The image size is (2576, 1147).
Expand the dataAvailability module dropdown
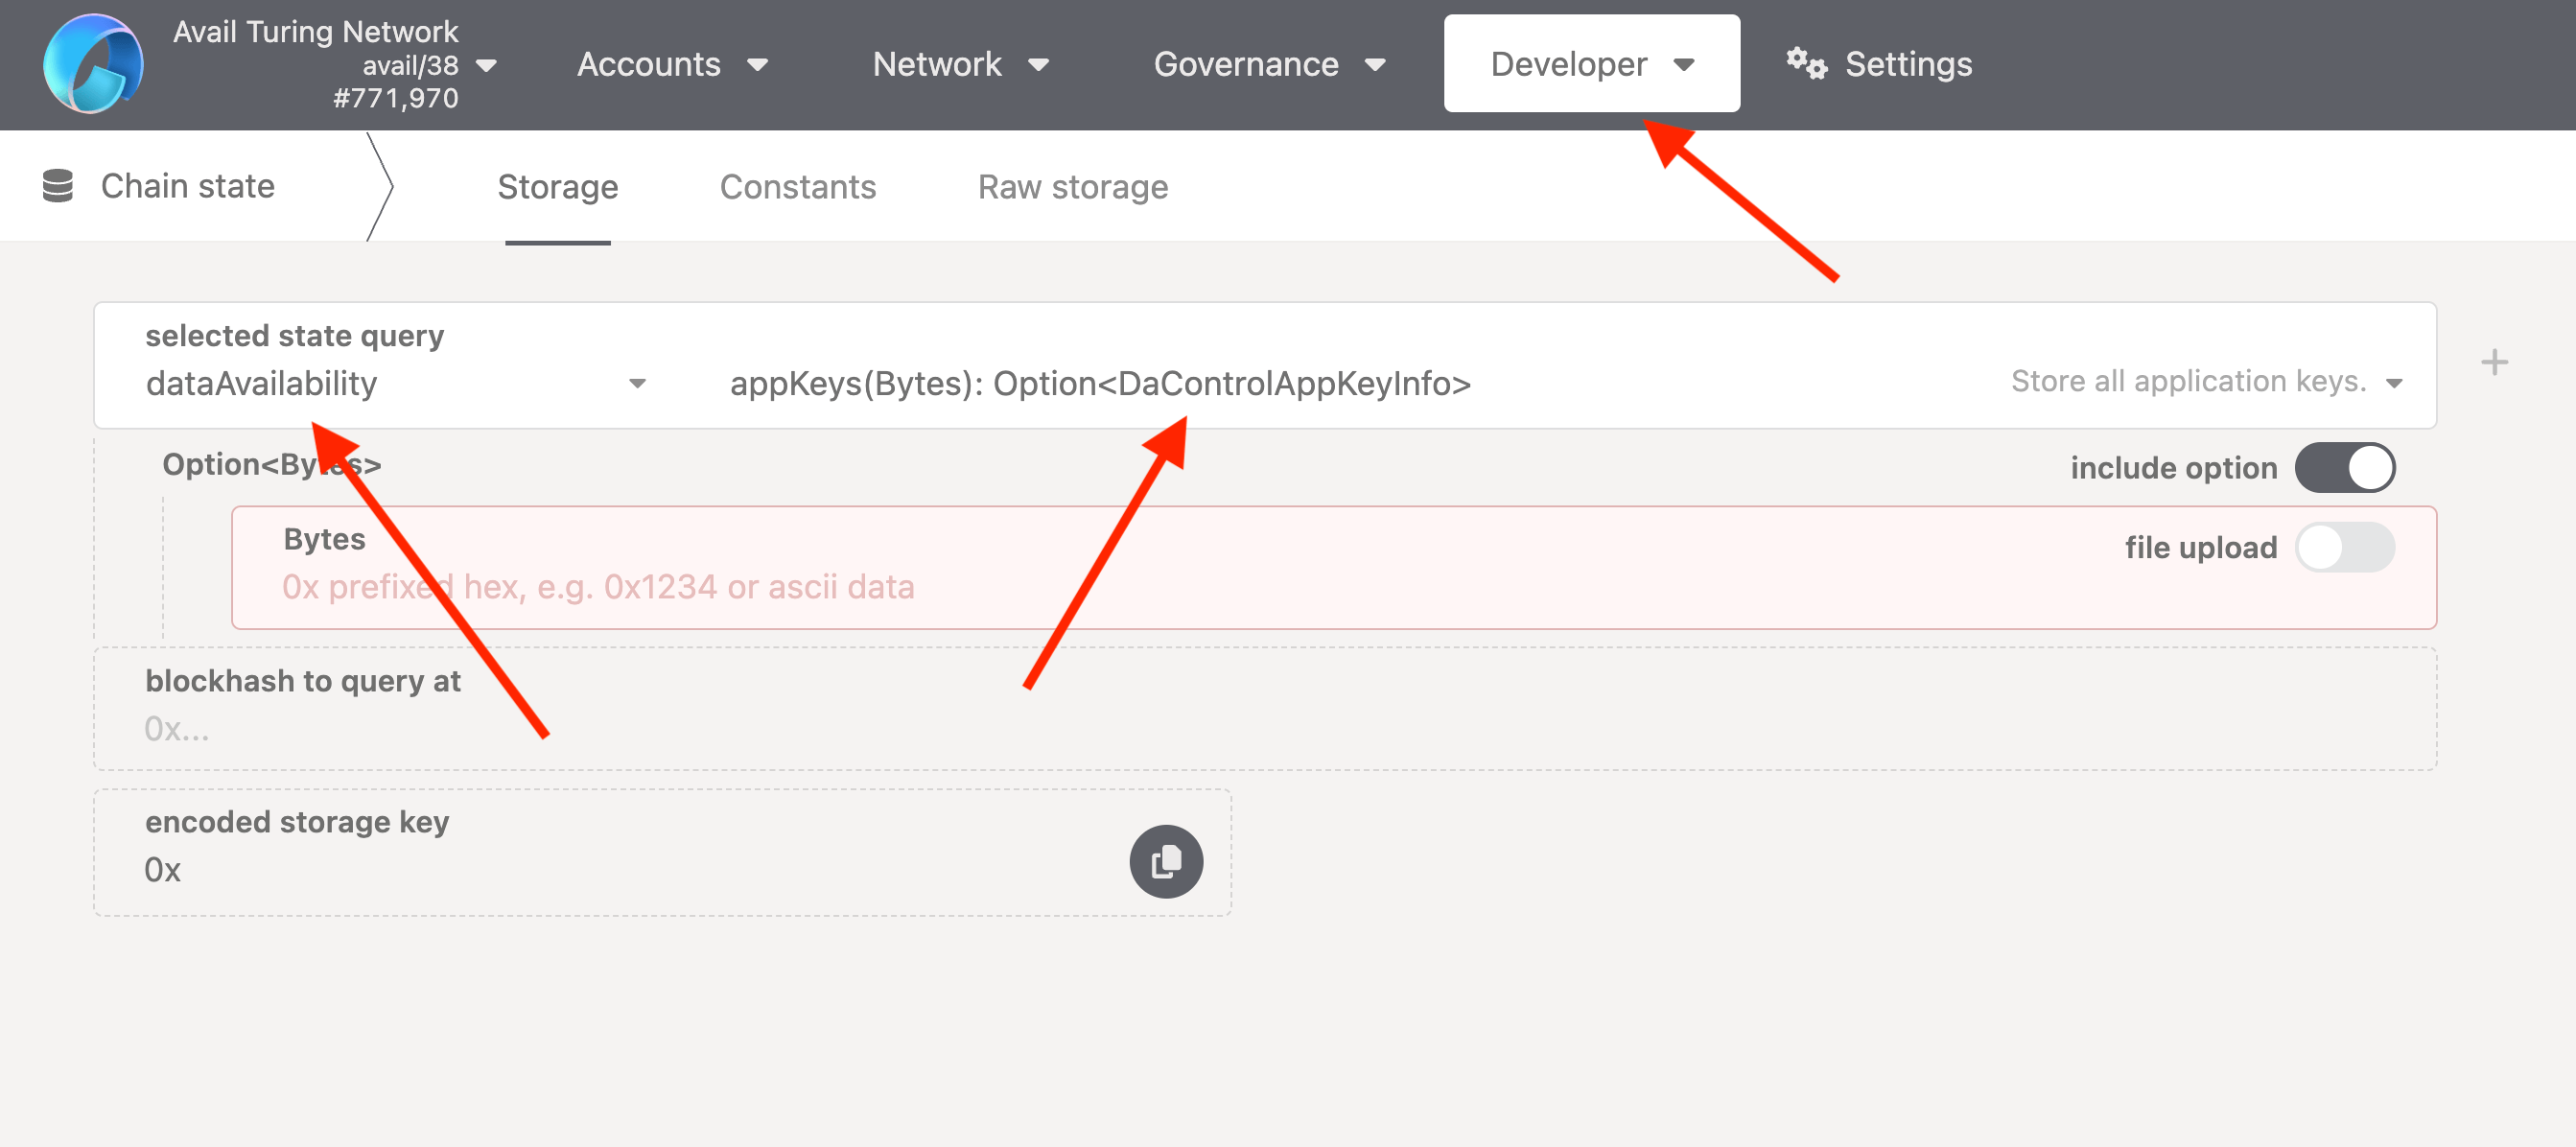click(x=636, y=384)
